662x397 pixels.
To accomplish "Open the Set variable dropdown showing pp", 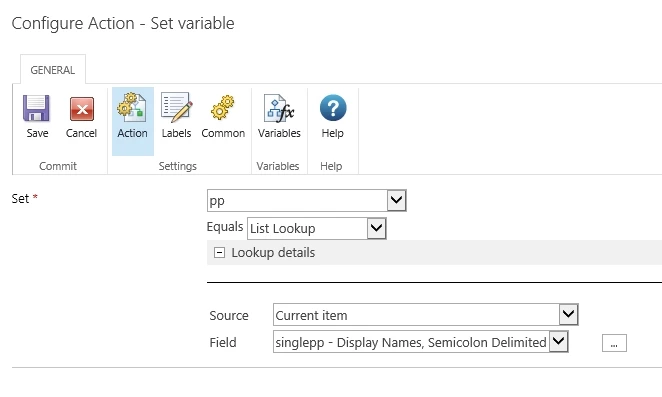I will pyautogui.click(x=307, y=201).
